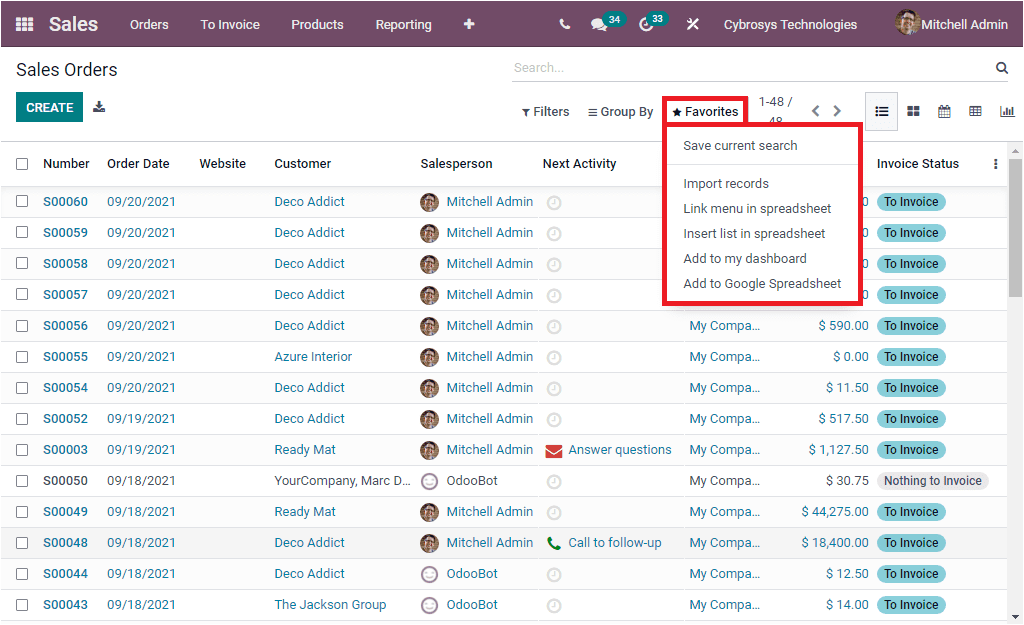Image resolution: width=1024 pixels, height=625 pixels.
Task: Open the Graph view
Action: (1007, 111)
